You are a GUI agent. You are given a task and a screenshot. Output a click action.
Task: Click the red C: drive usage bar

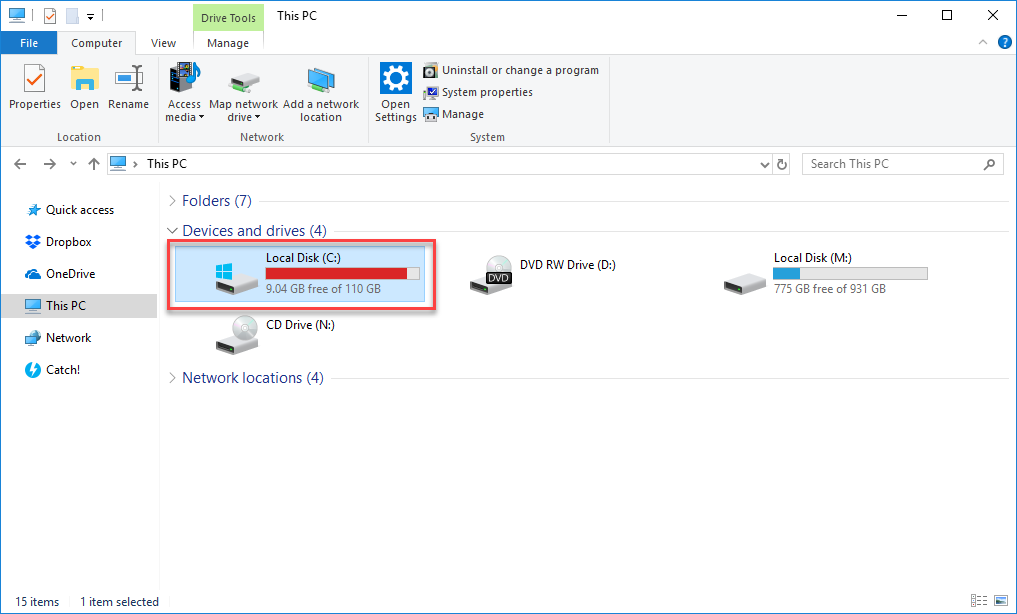point(342,274)
